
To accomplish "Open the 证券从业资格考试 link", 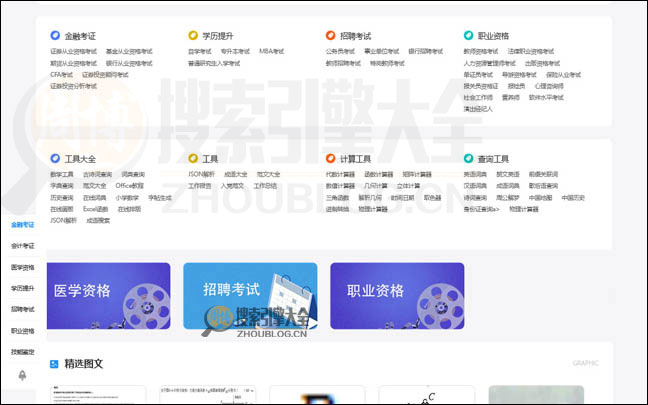I will [74, 52].
